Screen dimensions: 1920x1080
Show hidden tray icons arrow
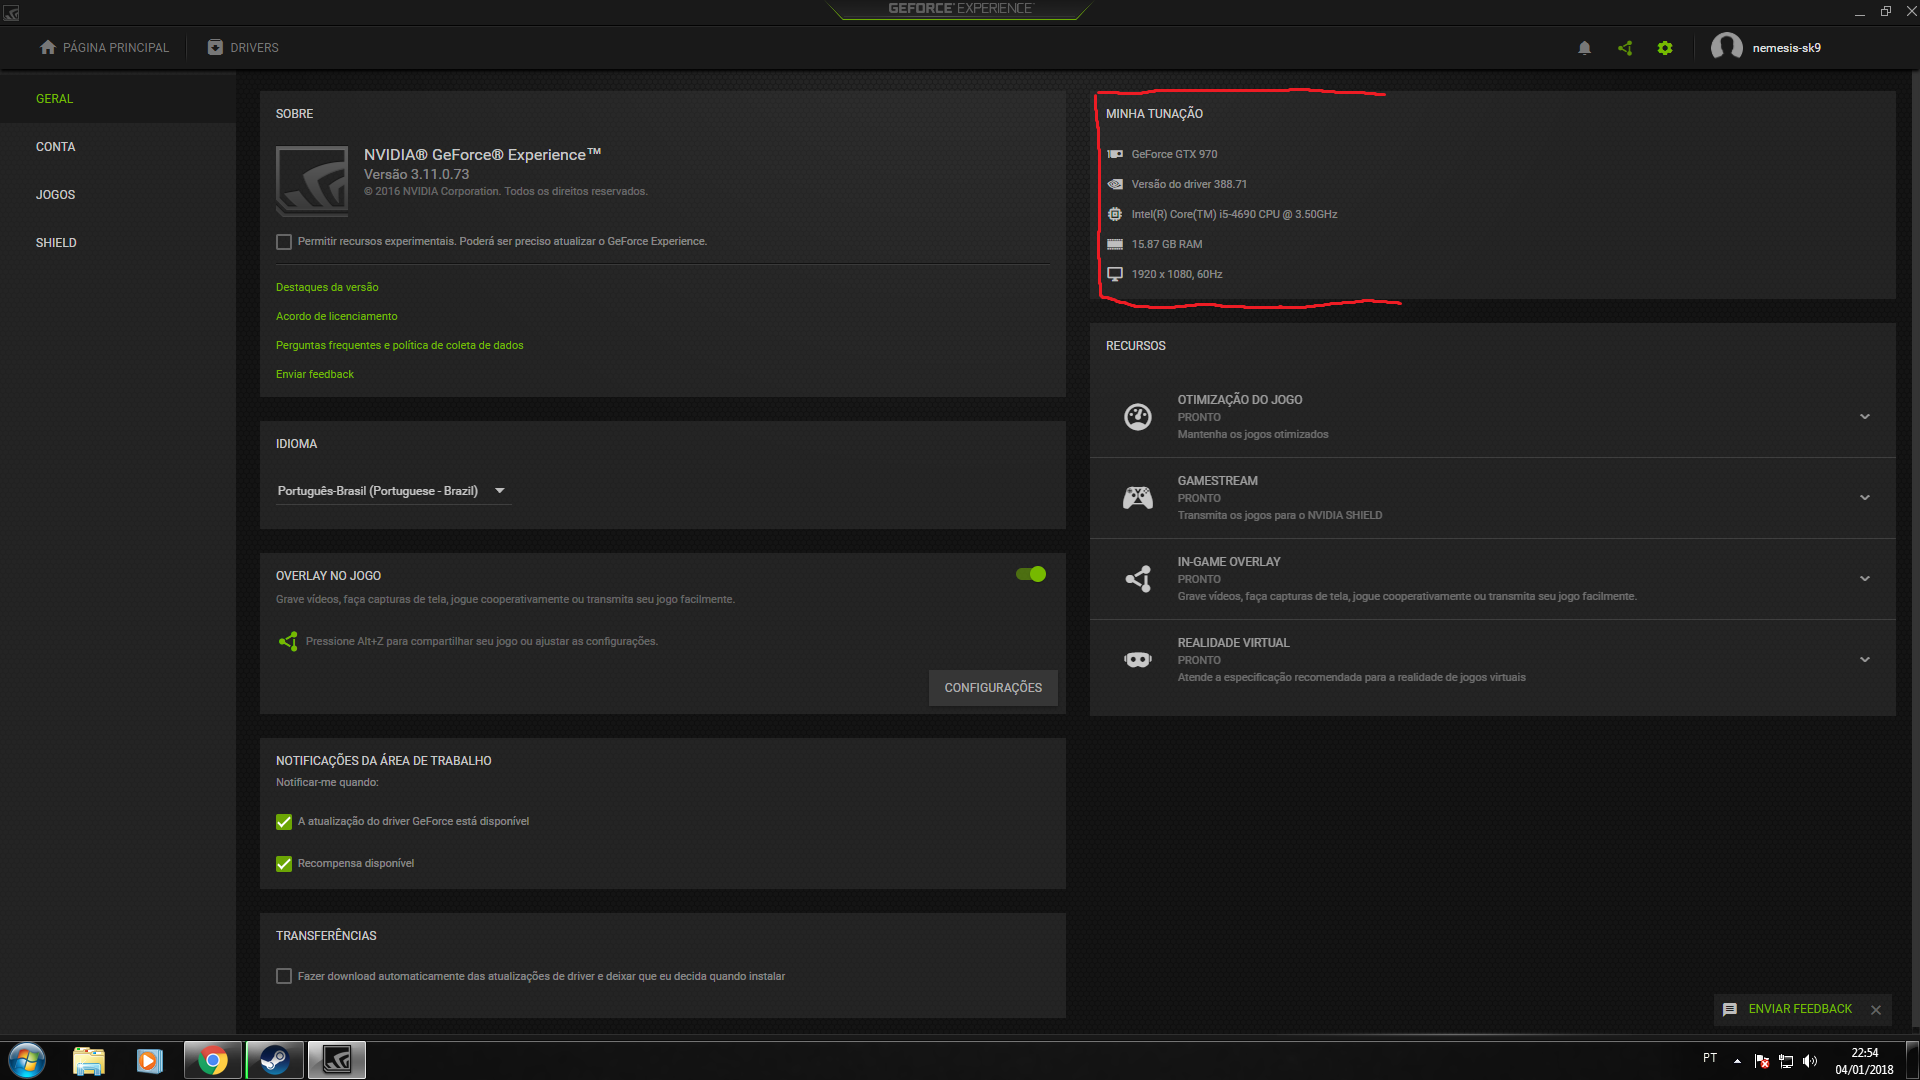point(1737,1061)
